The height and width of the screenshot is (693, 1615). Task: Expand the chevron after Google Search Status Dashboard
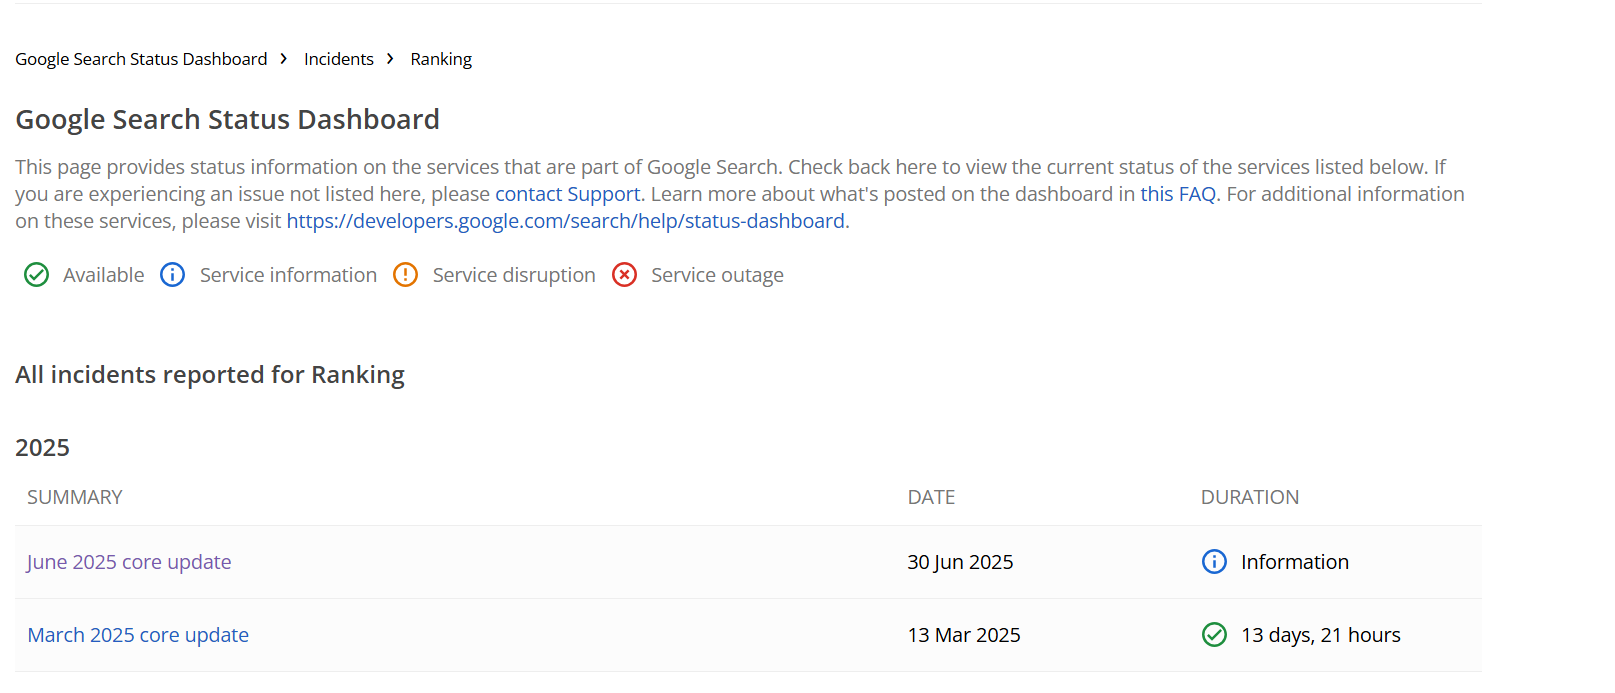[284, 59]
